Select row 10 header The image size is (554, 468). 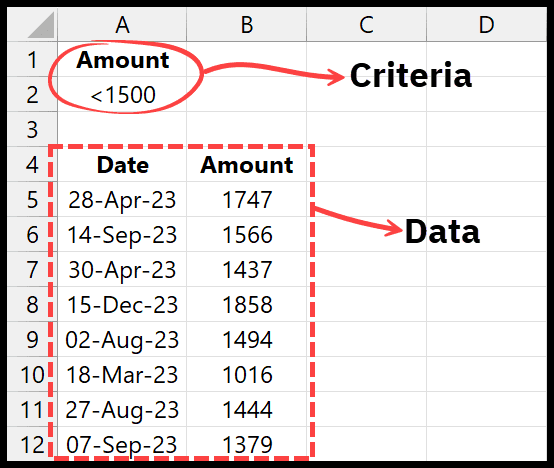point(32,374)
